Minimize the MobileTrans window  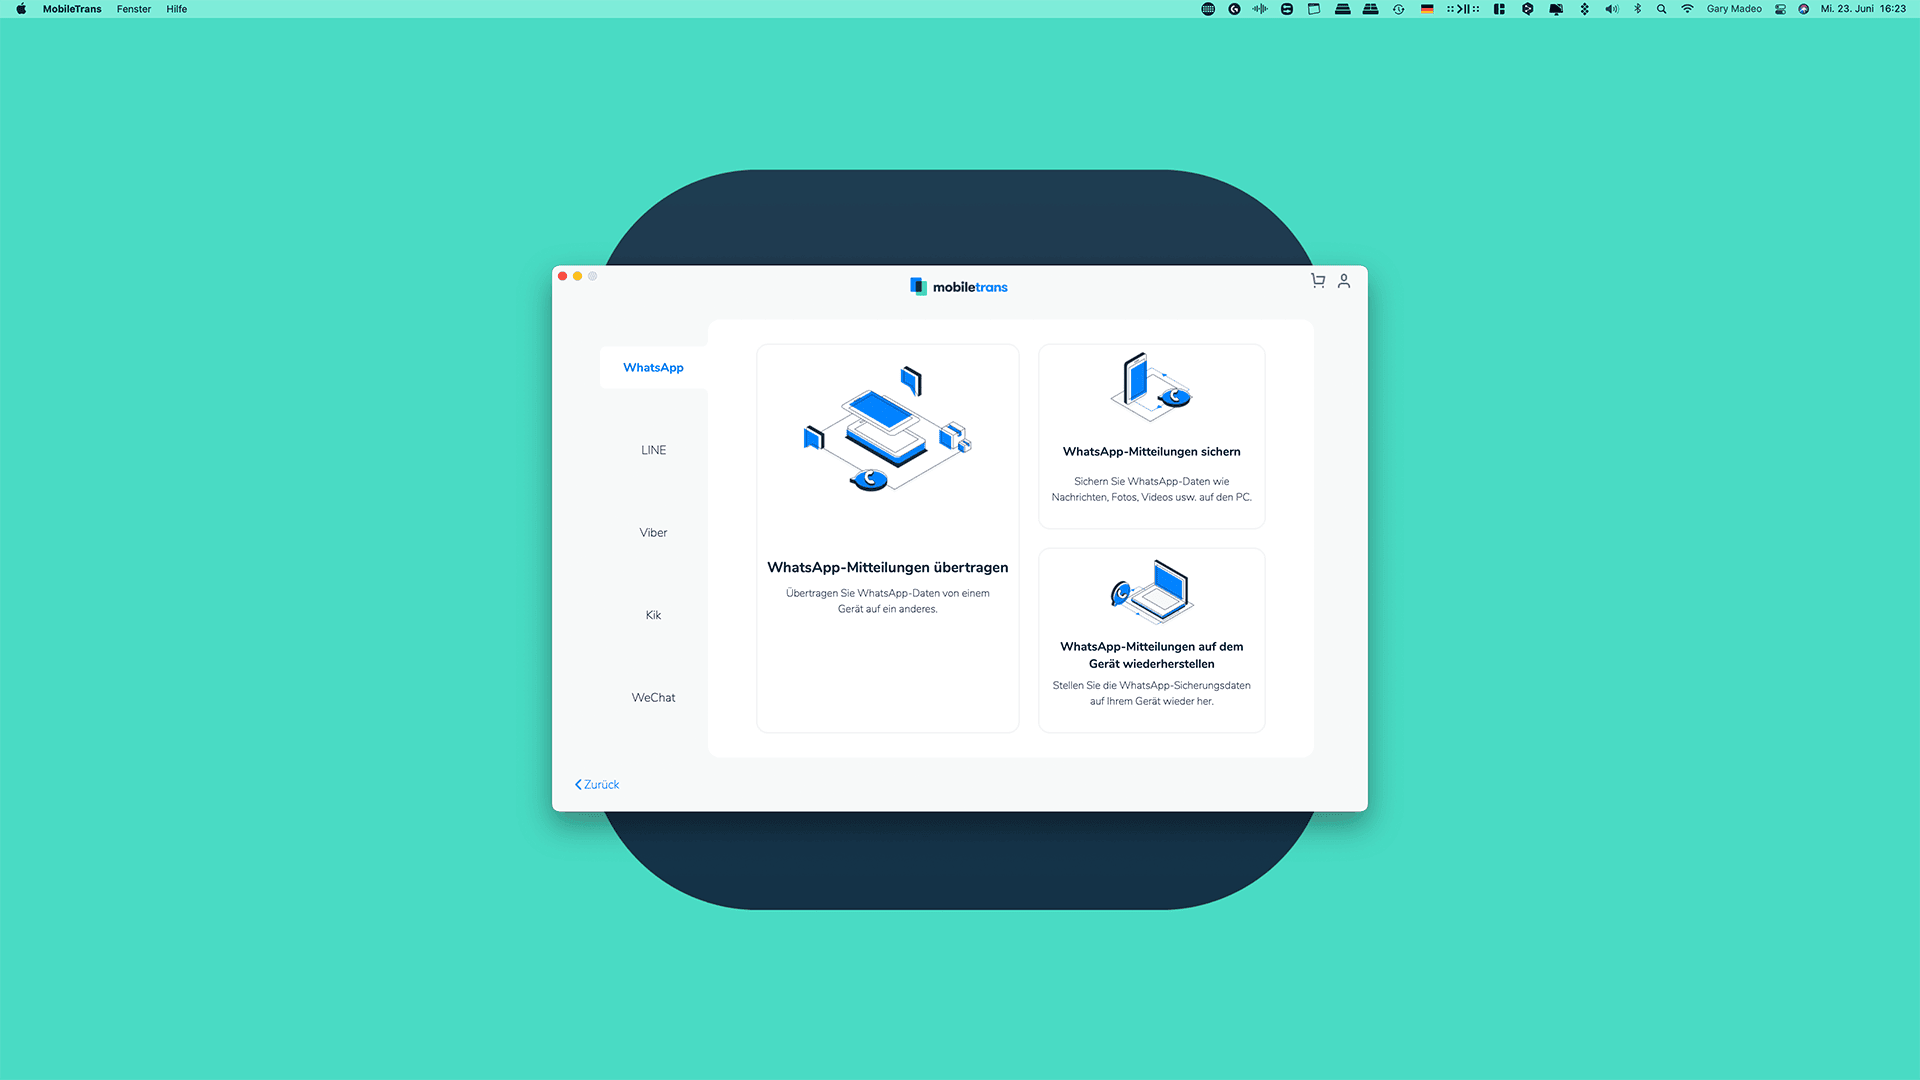click(x=578, y=276)
